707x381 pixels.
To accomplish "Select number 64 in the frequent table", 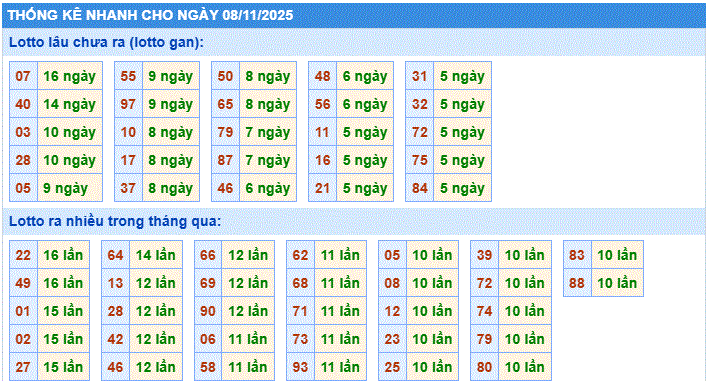I will (x=115, y=255).
